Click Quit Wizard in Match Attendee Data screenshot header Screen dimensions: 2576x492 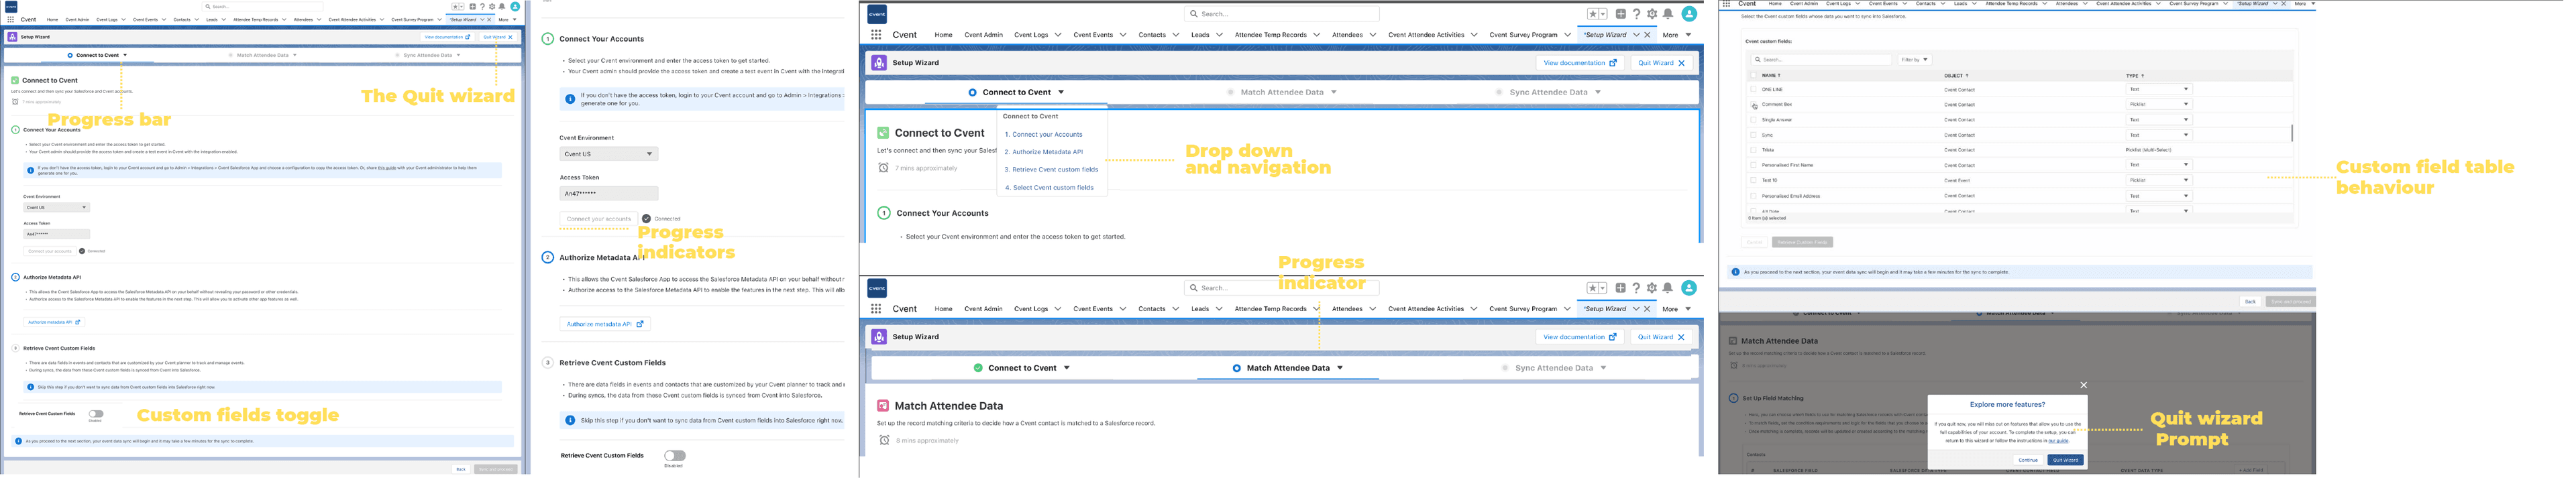tap(1661, 337)
